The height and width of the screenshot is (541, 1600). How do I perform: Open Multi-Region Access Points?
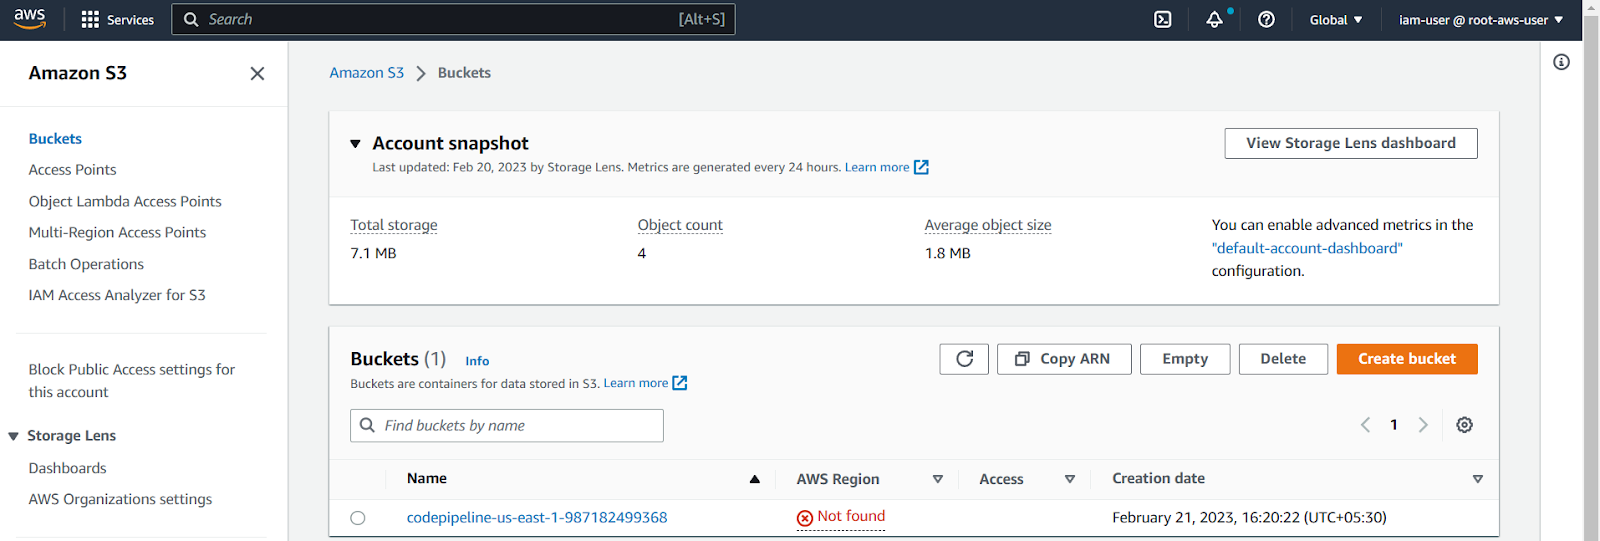click(x=117, y=232)
